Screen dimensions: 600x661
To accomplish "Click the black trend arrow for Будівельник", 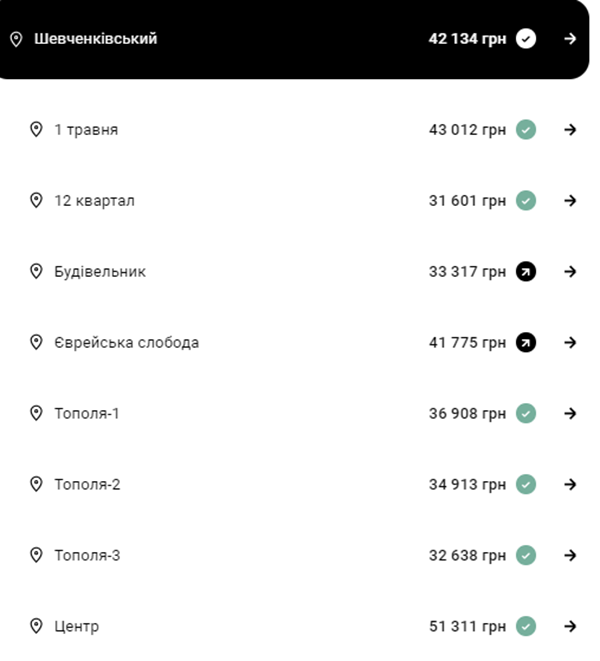I will pos(526,272).
